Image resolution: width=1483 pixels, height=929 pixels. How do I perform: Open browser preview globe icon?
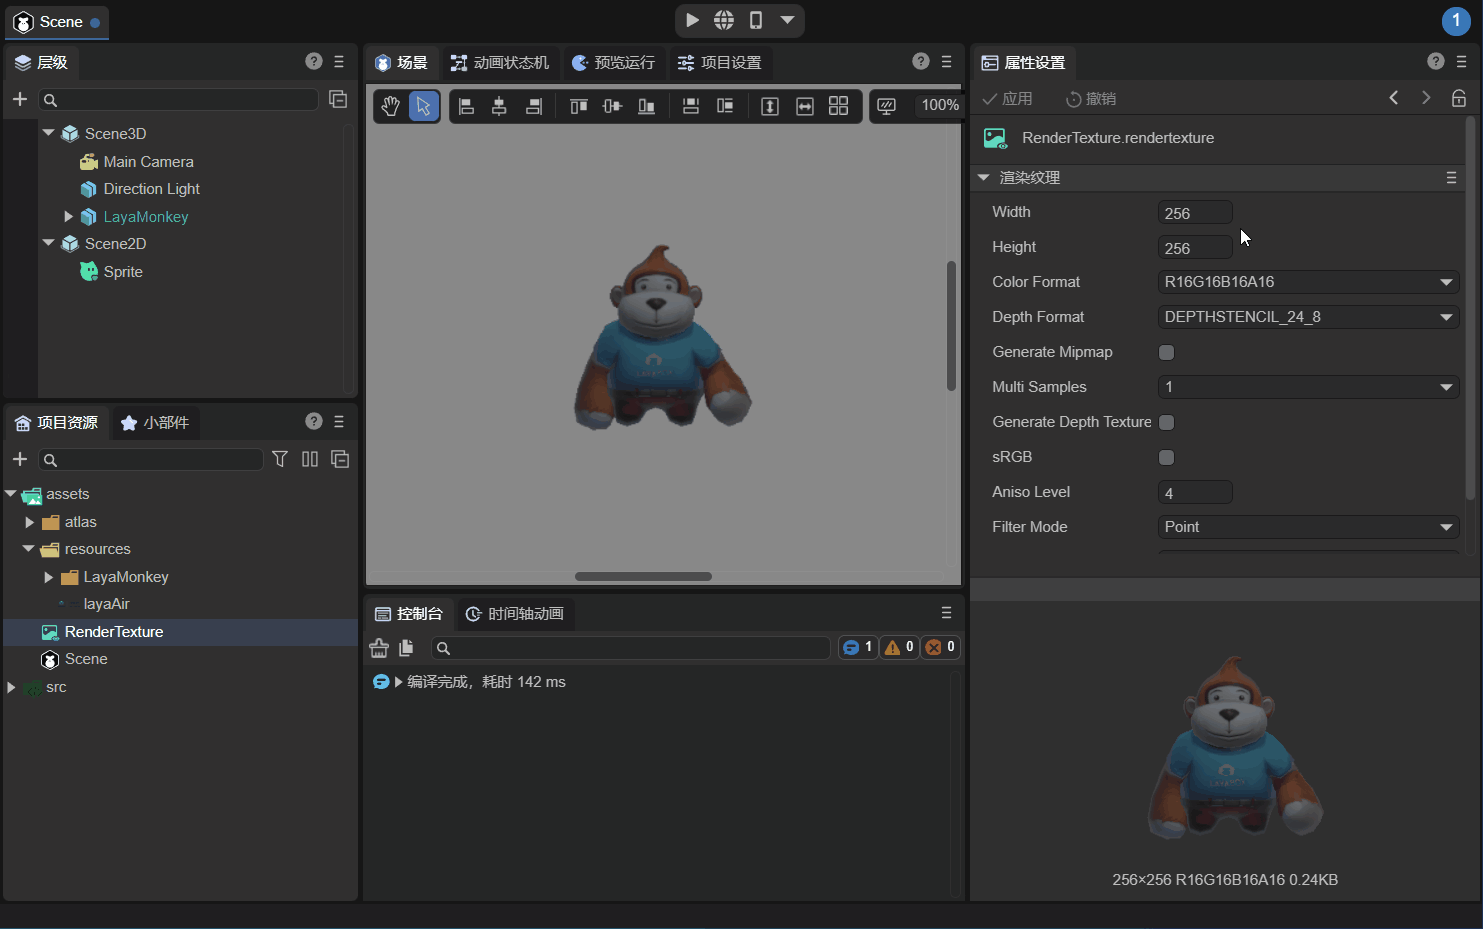click(724, 20)
